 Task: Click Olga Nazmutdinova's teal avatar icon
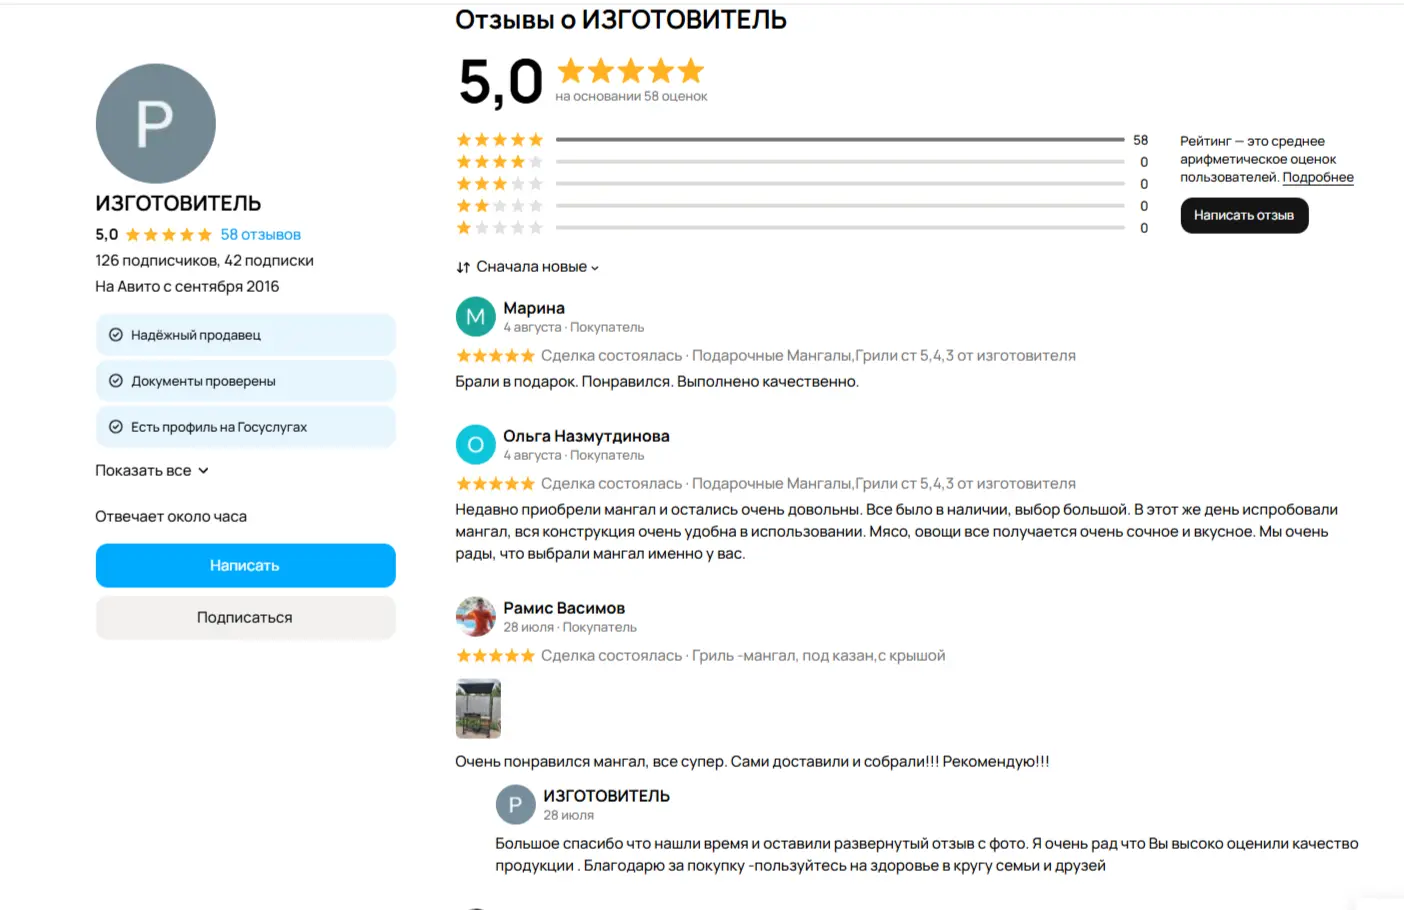coord(475,445)
